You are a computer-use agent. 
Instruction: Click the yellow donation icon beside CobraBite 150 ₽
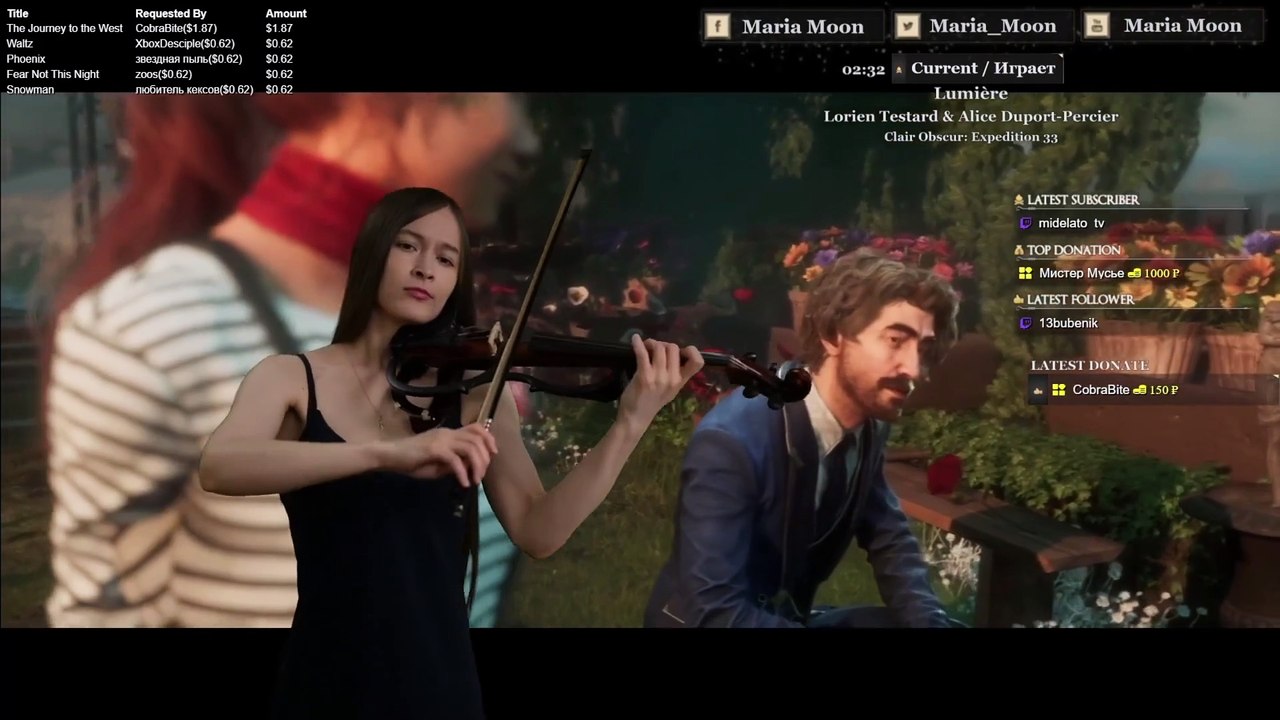[1058, 390]
